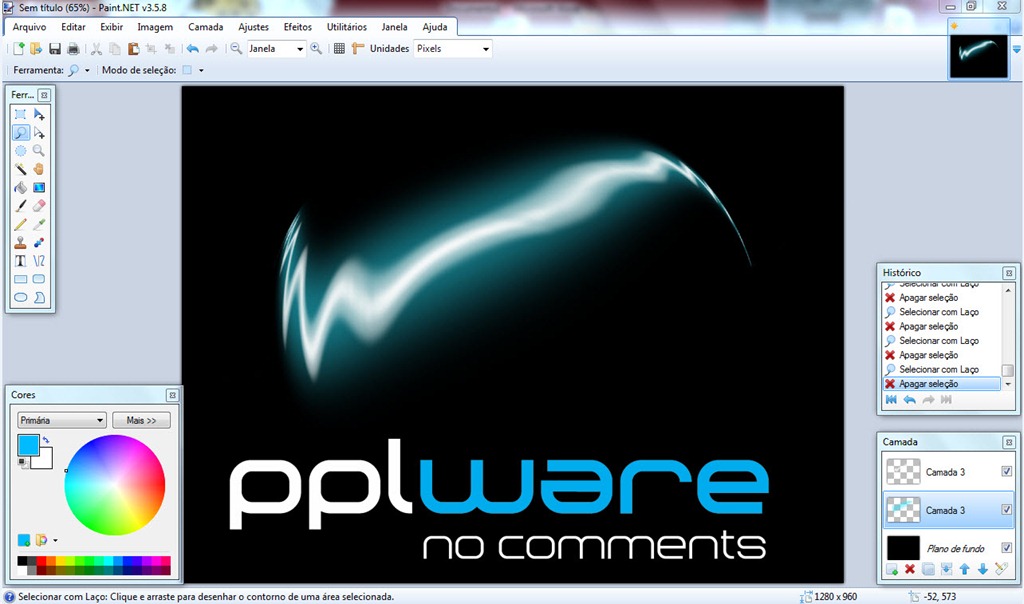Open the image list dropdown arrow
The width and height of the screenshot is (1024, 604).
1016,50
